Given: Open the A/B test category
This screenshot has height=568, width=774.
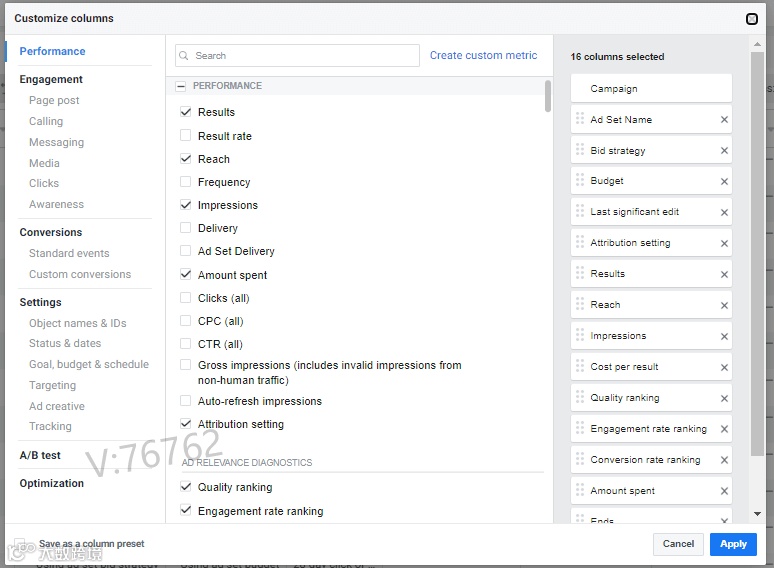Looking at the screenshot, I should (40, 455).
